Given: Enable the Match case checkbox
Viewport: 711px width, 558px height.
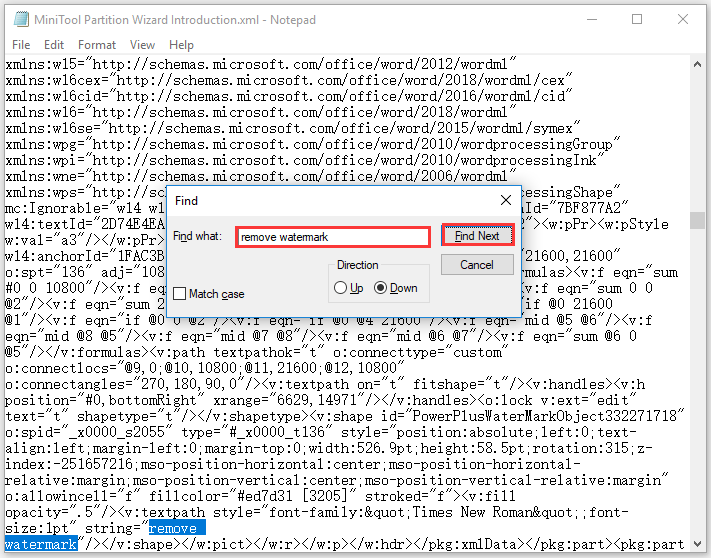Looking at the screenshot, I should tap(180, 294).
